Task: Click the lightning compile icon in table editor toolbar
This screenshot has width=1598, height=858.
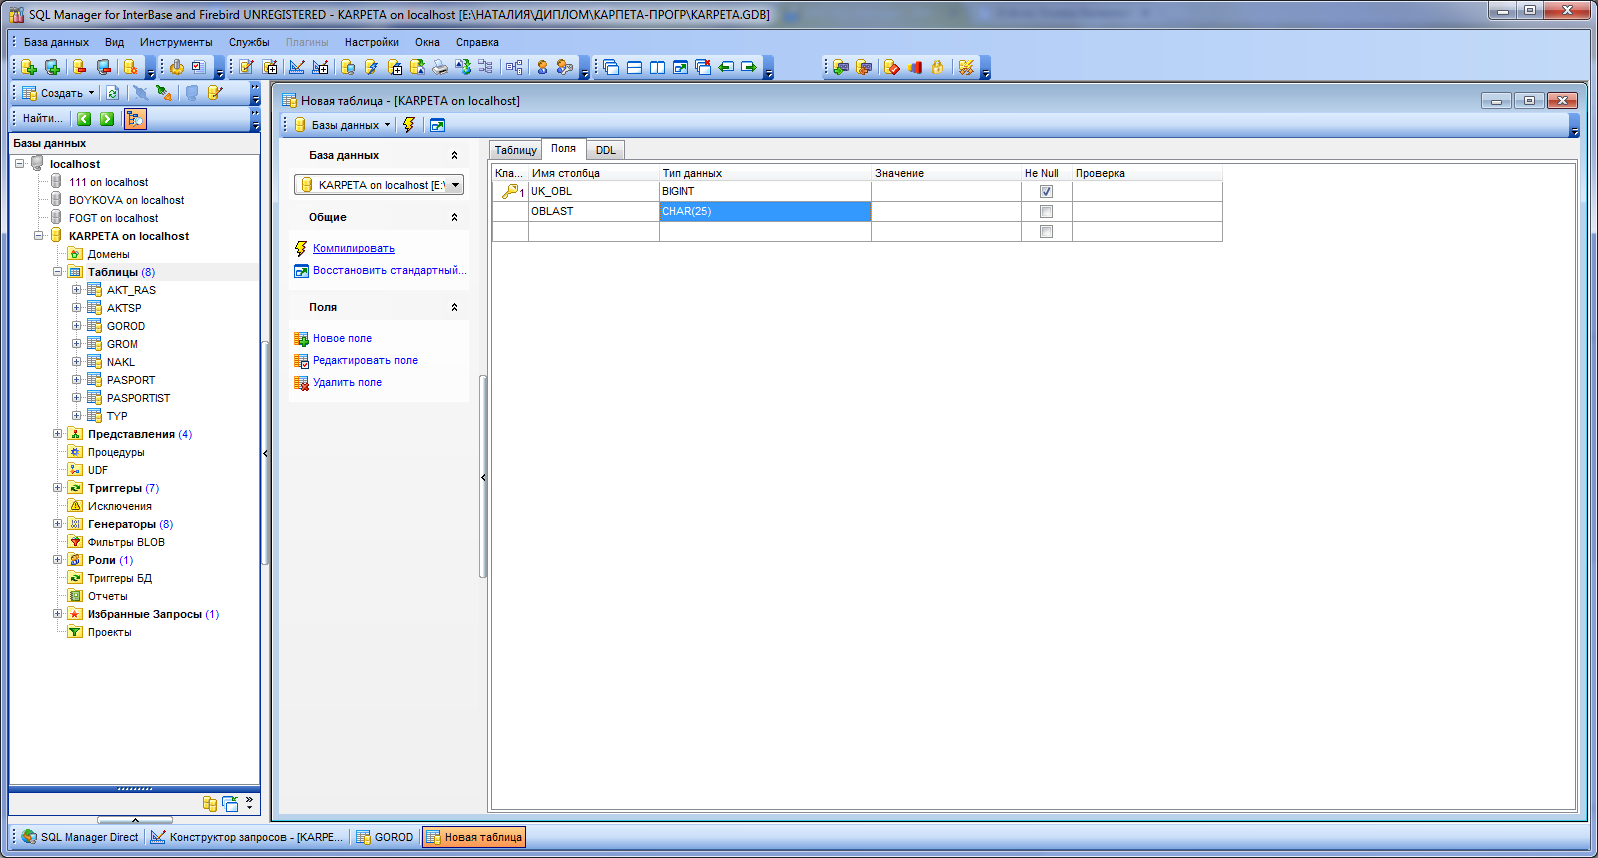Action: pyautogui.click(x=409, y=125)
